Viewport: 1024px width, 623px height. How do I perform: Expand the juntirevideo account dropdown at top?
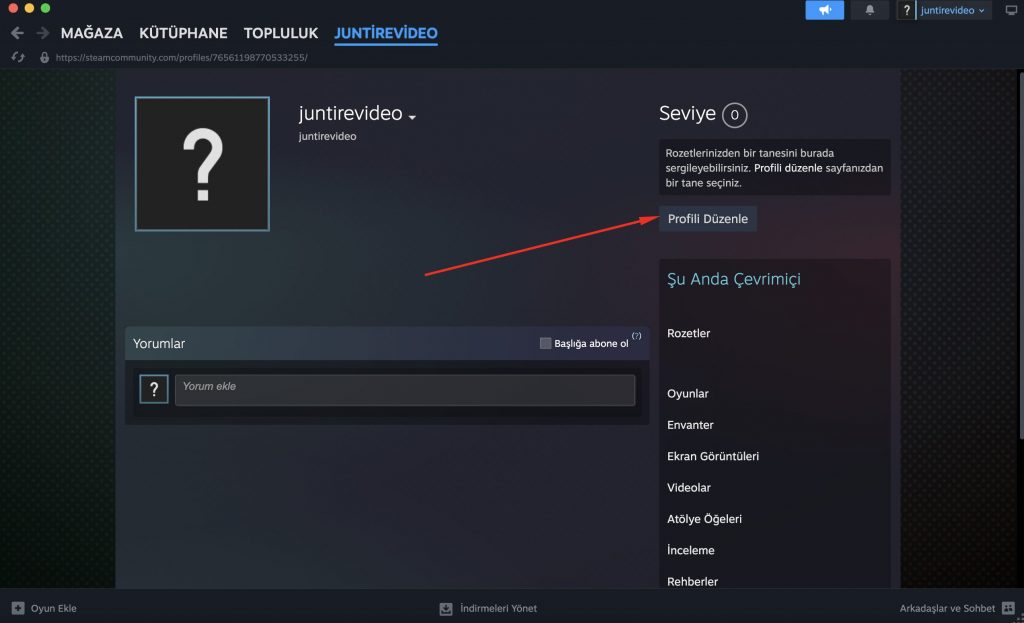click(953, 10)
